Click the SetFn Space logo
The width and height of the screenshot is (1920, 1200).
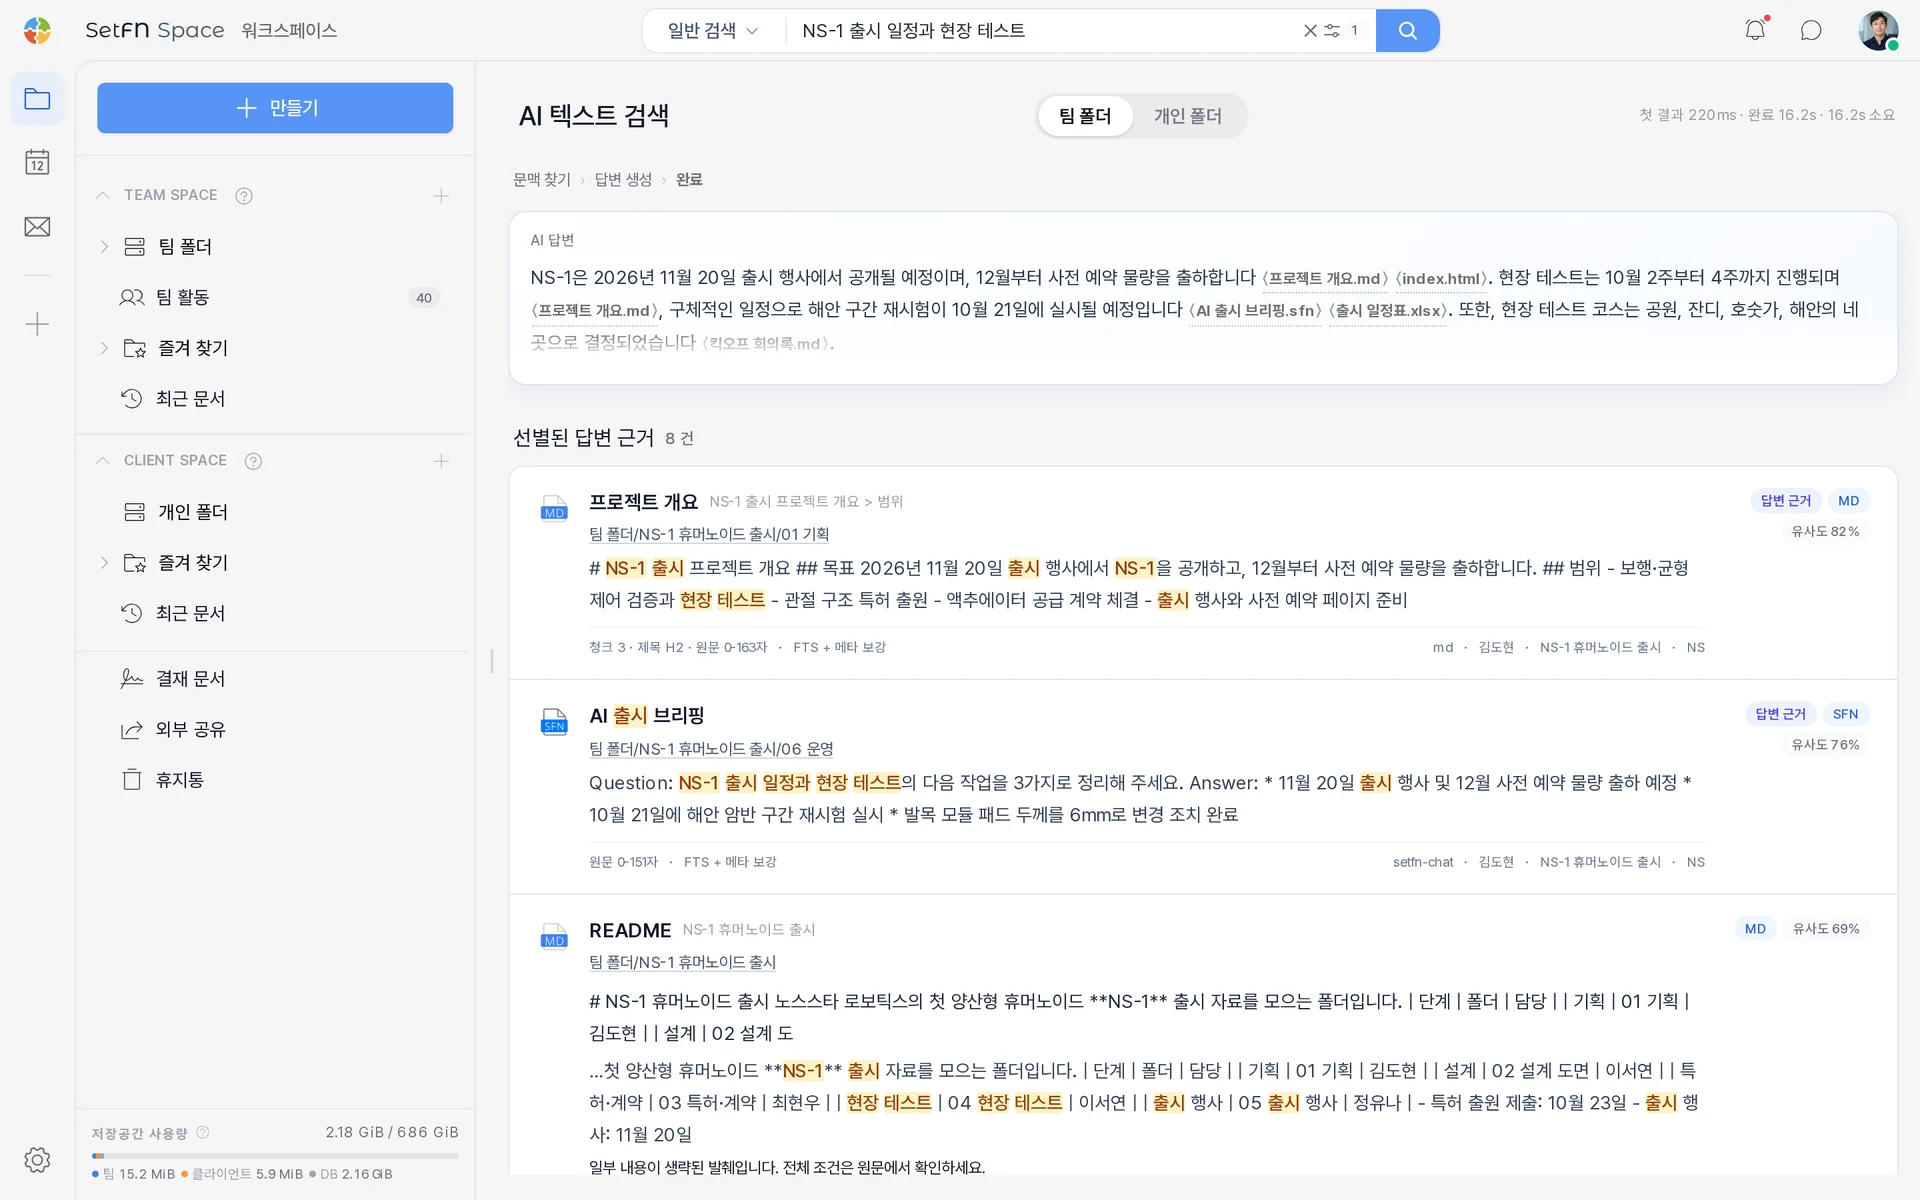point(37,30)
